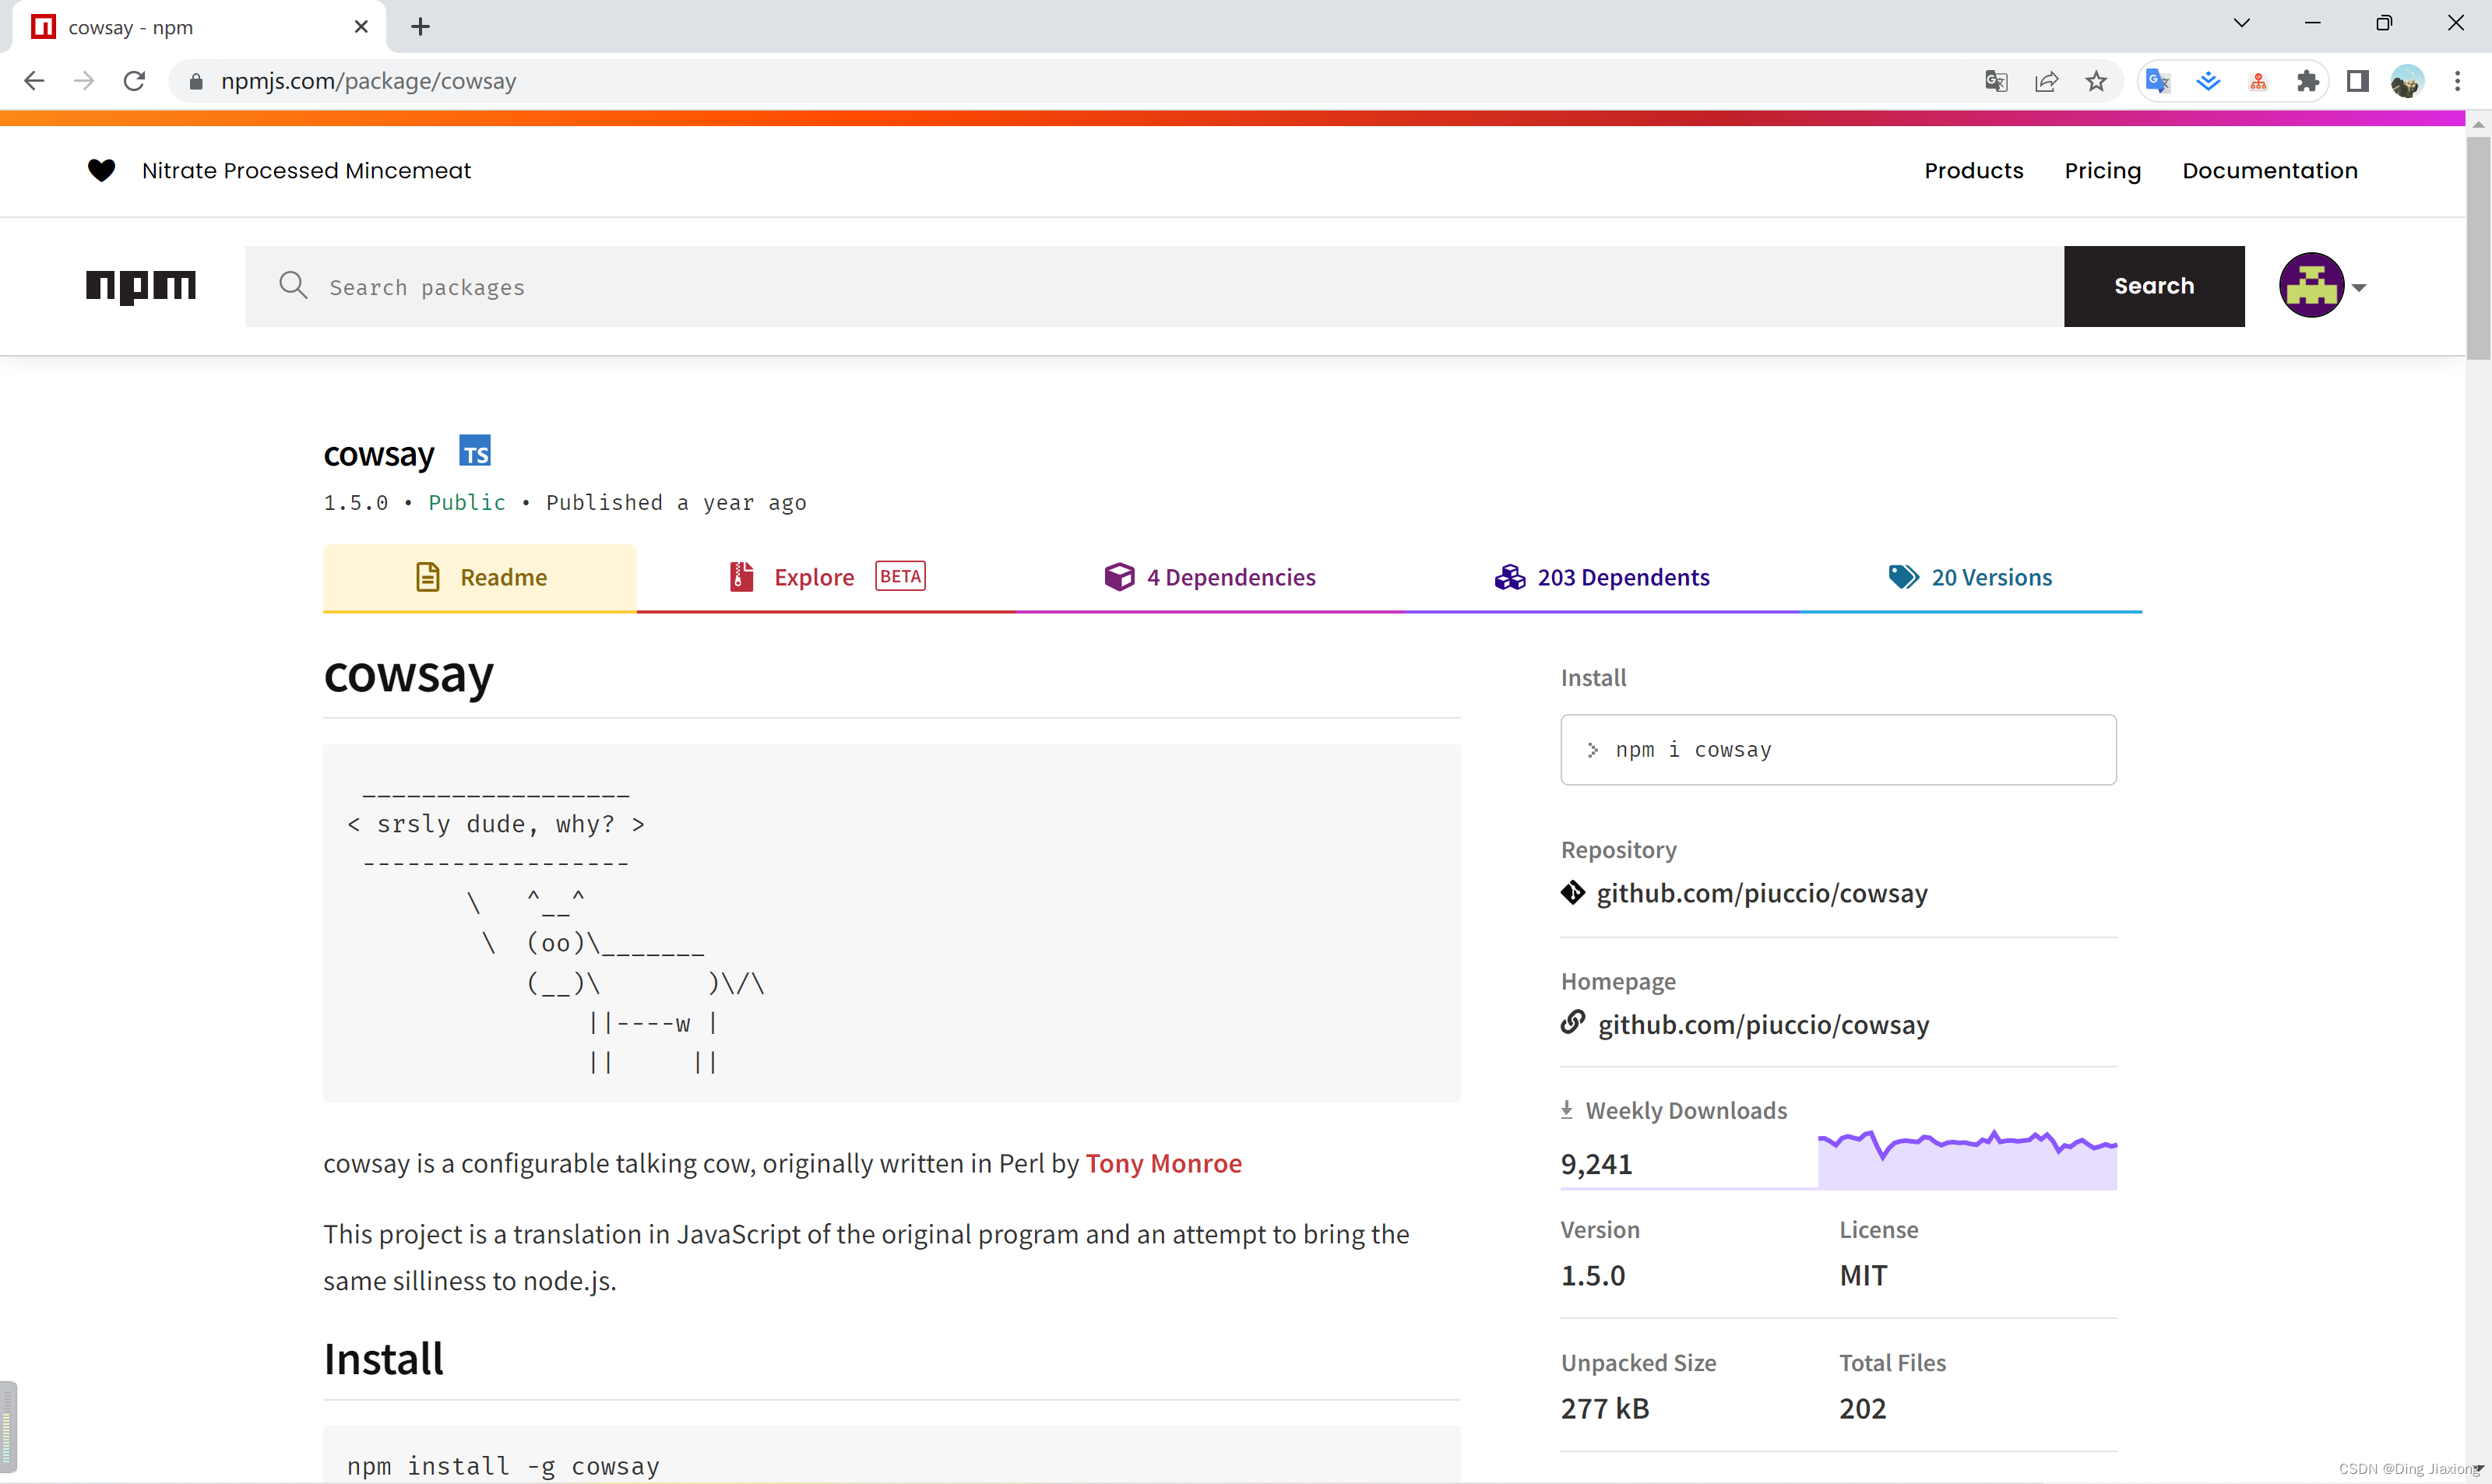Open the Pricing page
2492x1484 pixels.
pyautogui.click(x=2102, y=171)
